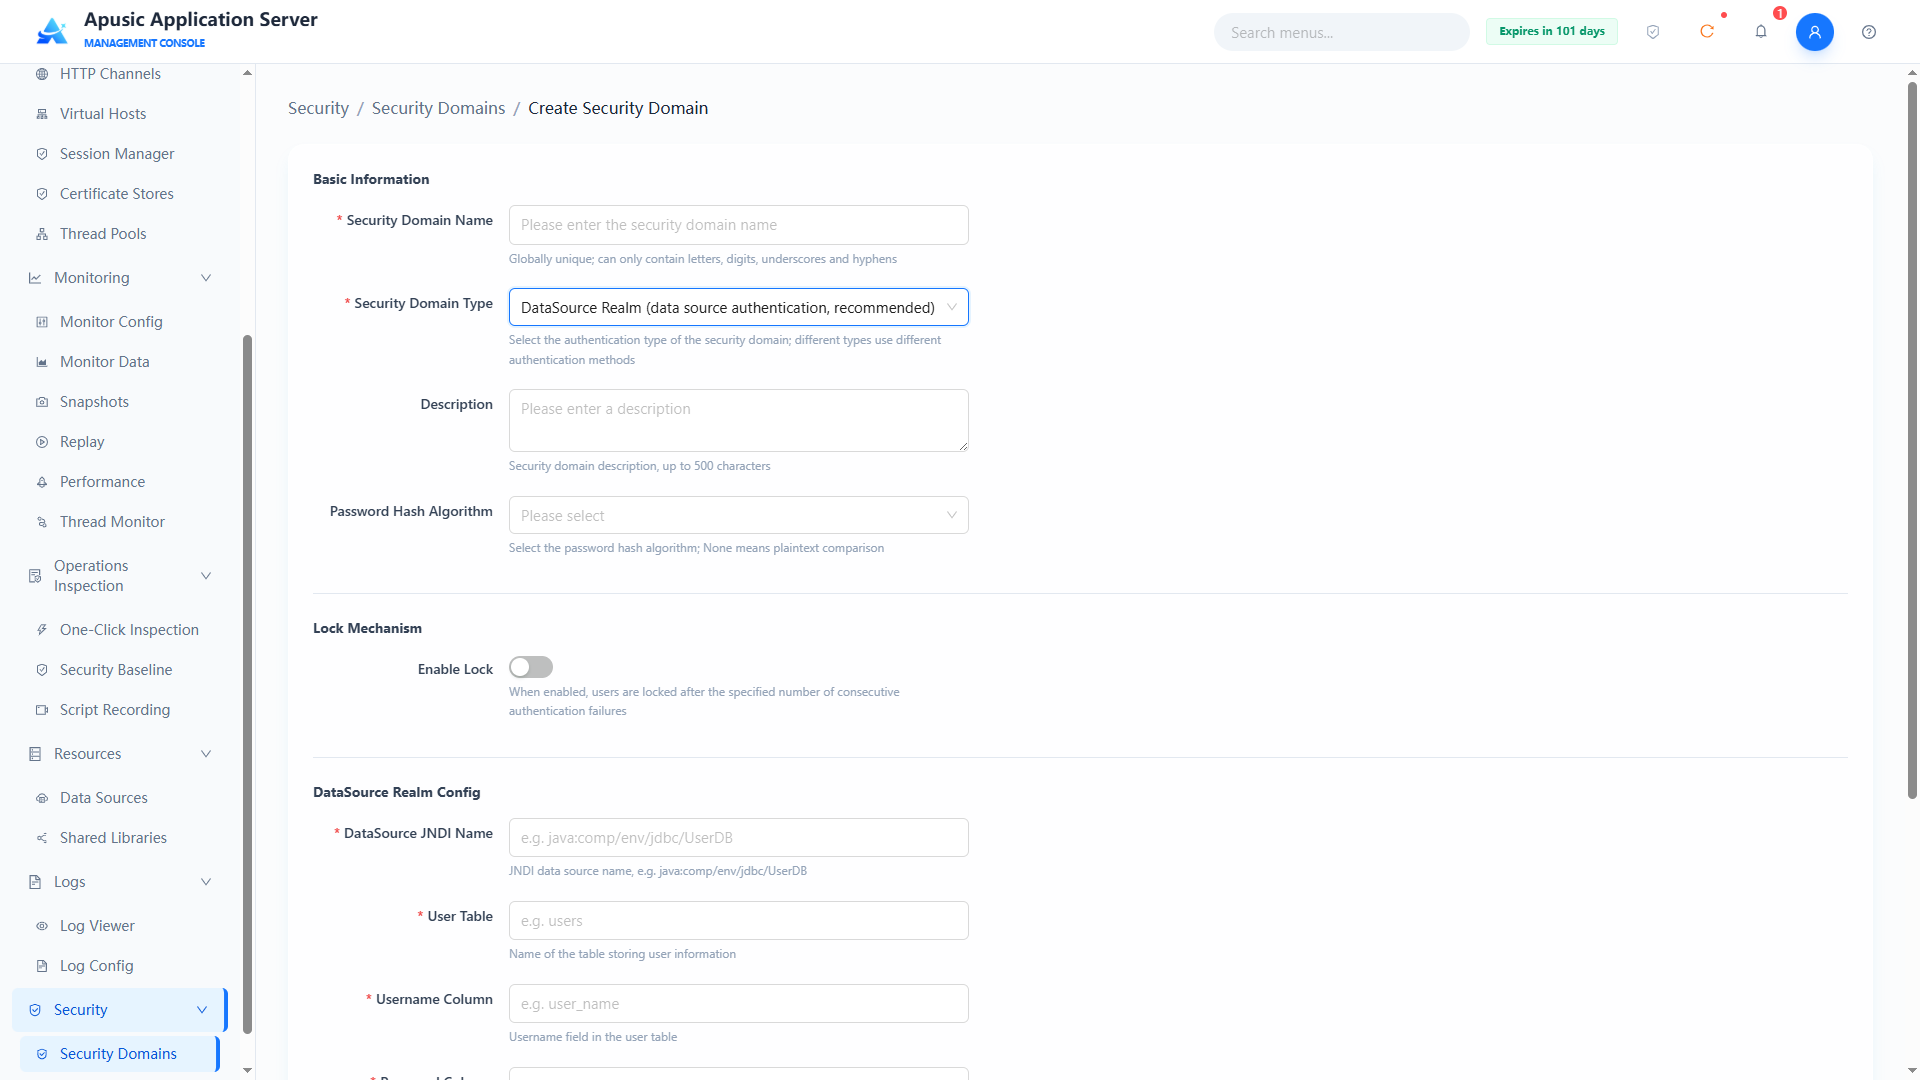Screen dimensions: 1920x1080
Task: Click the Security breadcrumb link
Action: (x=318, y=108)
